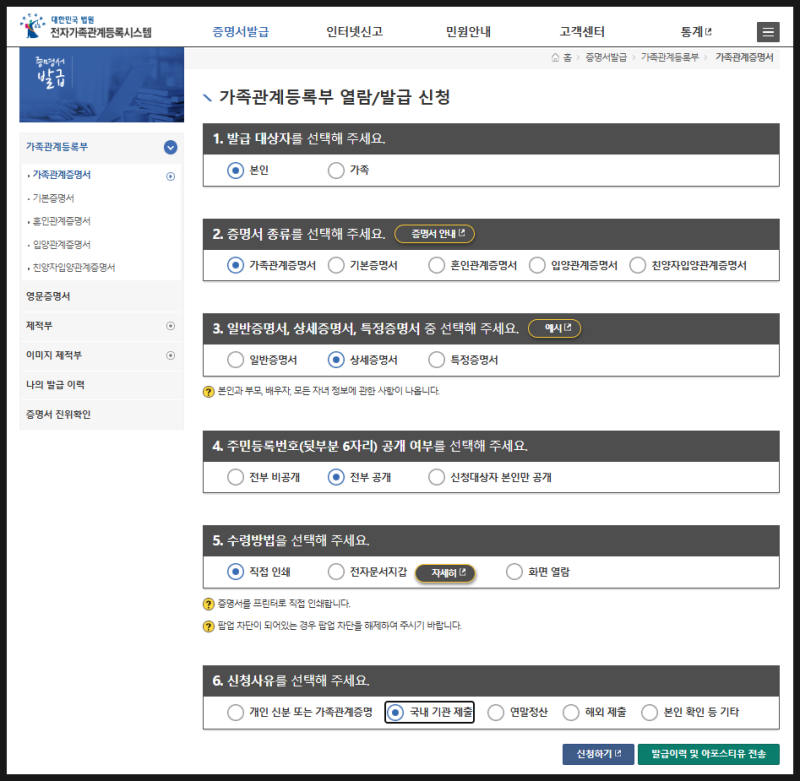The image size is (800, 781).
Task: Choose 혼인관계증명서 certificate type radio
Action: [x=436, y=265]
